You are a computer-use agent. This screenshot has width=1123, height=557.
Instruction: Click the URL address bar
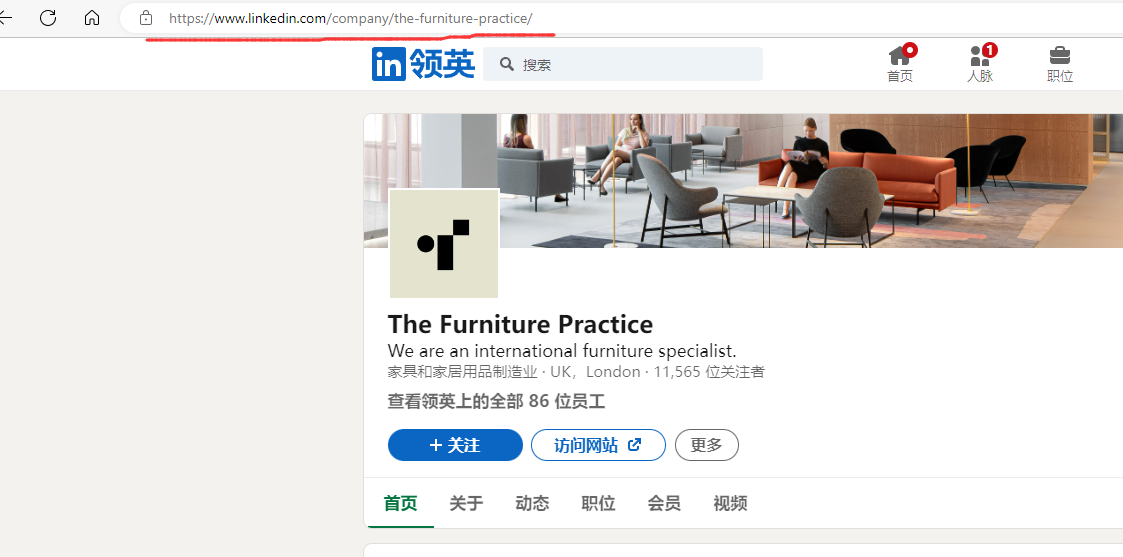coord(622,18)
